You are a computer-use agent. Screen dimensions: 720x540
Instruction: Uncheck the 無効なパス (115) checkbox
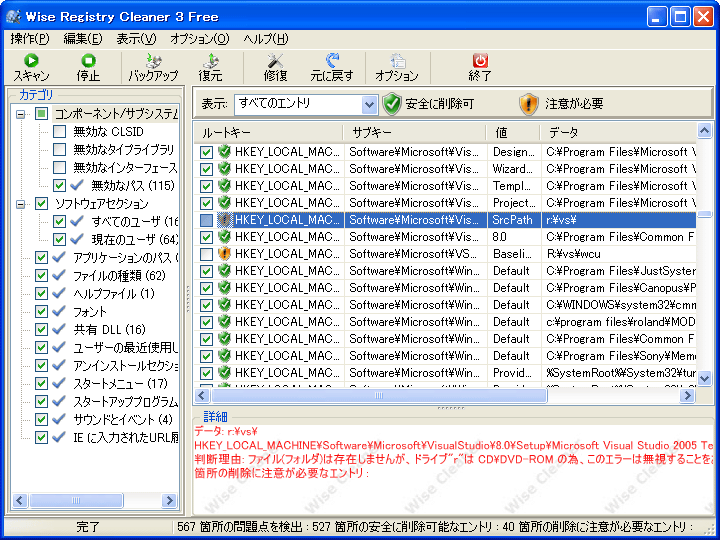point(59,185)
